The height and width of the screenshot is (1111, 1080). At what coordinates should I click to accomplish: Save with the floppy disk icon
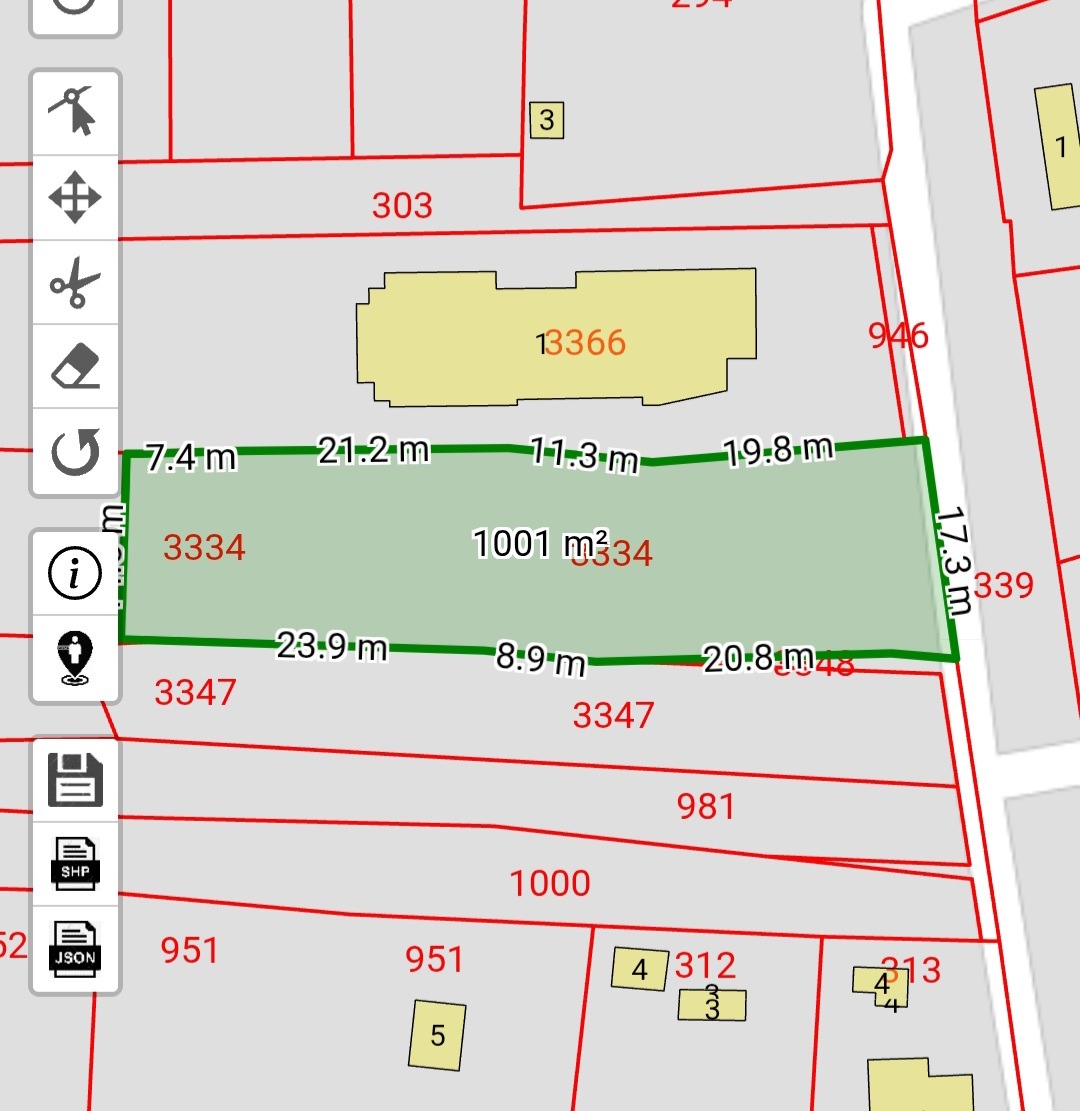pyautogui.click(x=76, y=781)
